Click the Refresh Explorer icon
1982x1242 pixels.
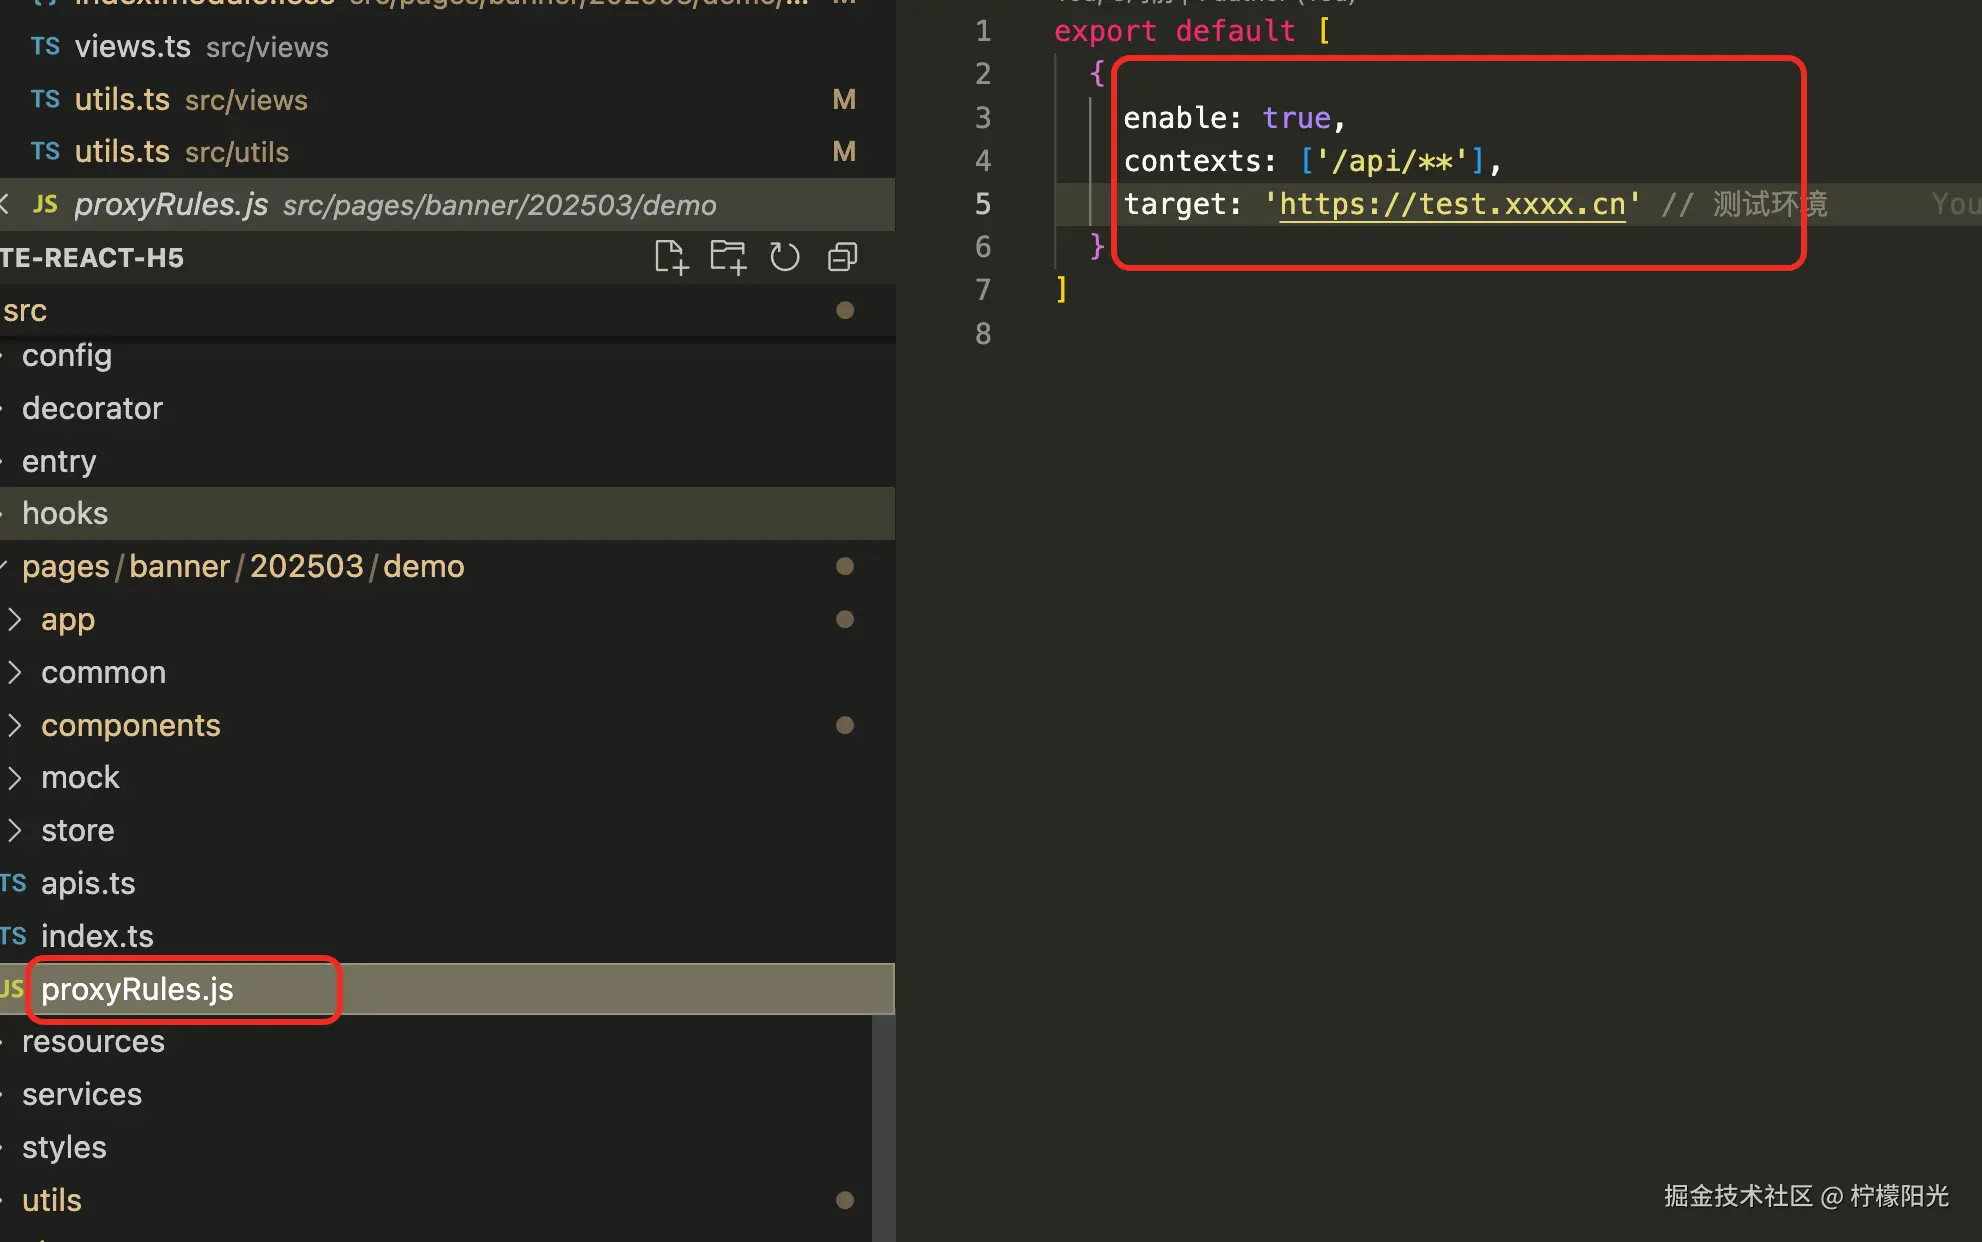(x=785, y=258)
